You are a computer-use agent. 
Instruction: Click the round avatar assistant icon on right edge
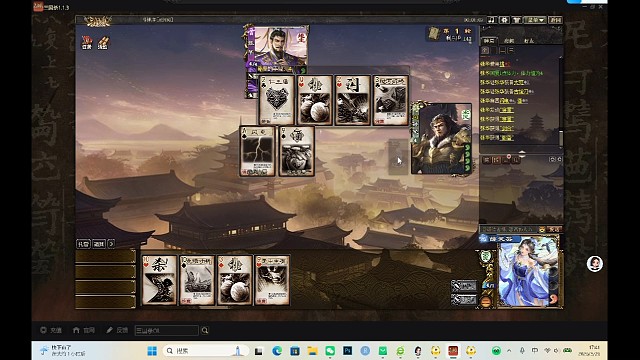click(x=595, y=264)
